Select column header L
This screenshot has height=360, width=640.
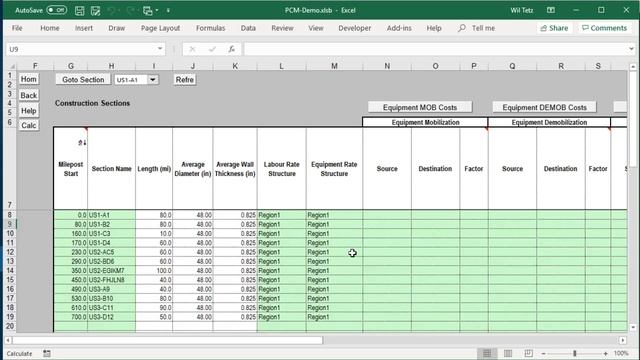pyautogui.click(x=281, y=66)
